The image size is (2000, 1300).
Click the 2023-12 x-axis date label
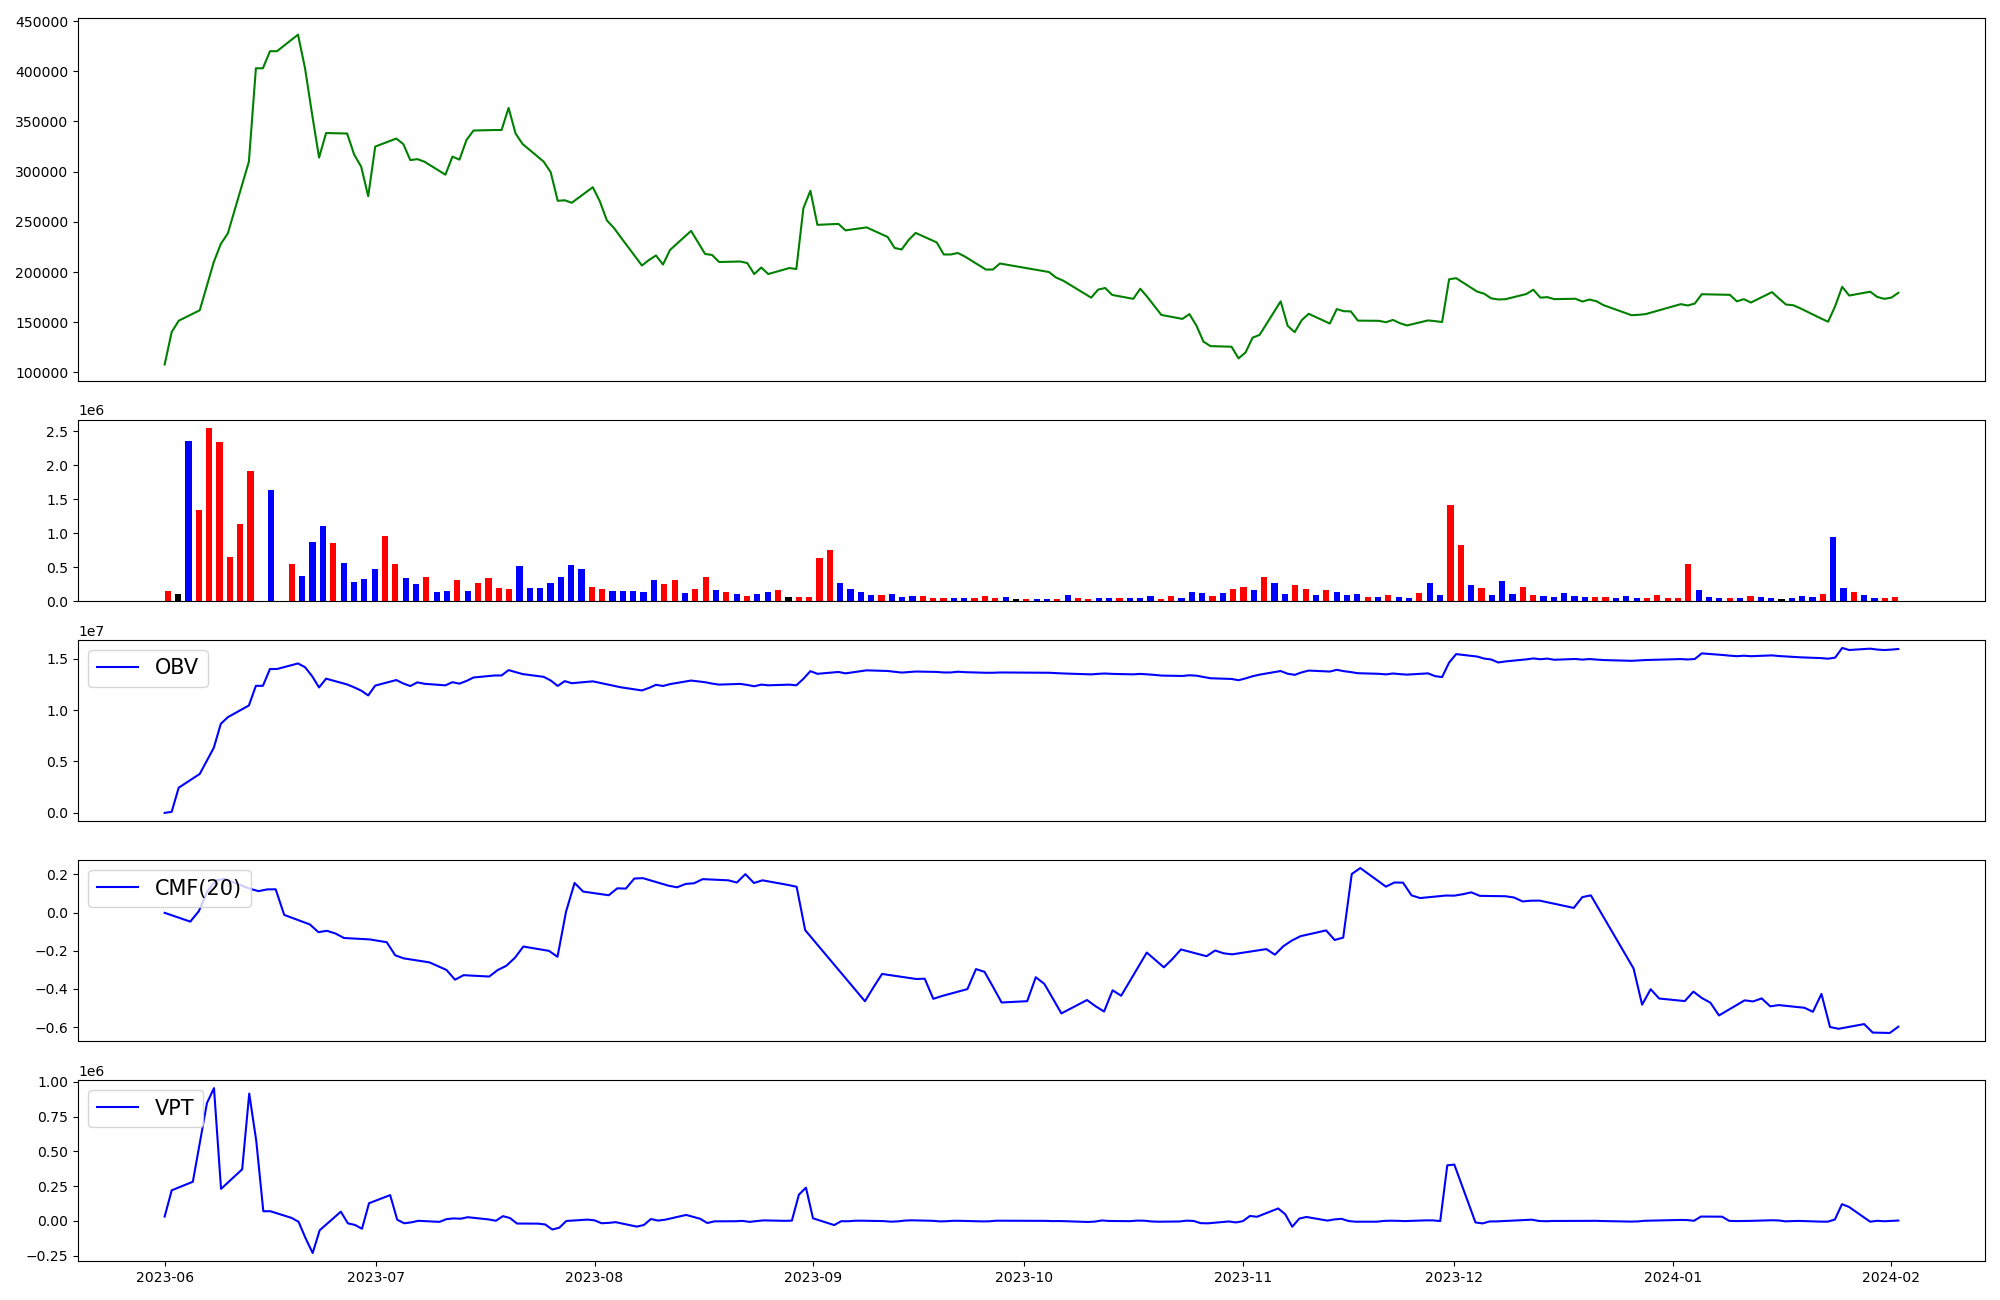point(1453,1276)
